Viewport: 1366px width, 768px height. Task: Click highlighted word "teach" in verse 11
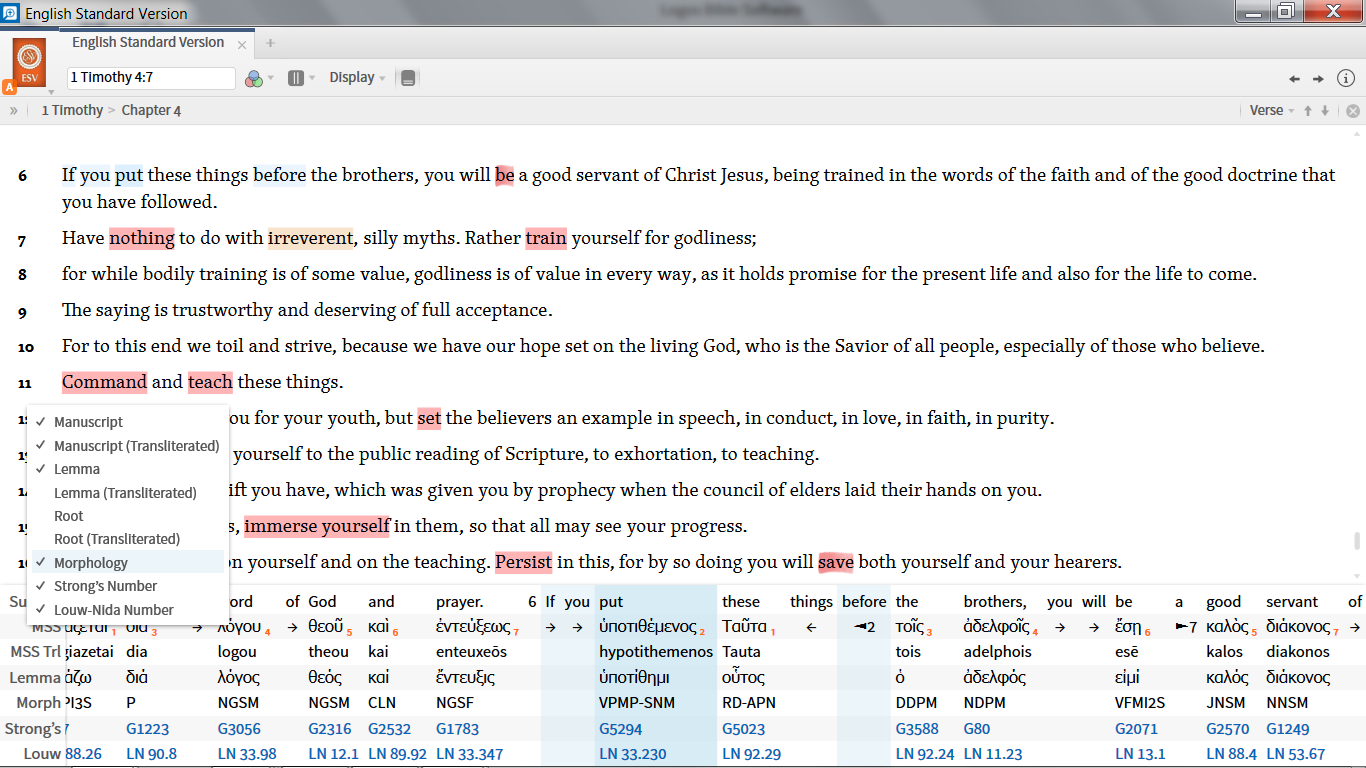pyautogui.click(x=210, y=382)
